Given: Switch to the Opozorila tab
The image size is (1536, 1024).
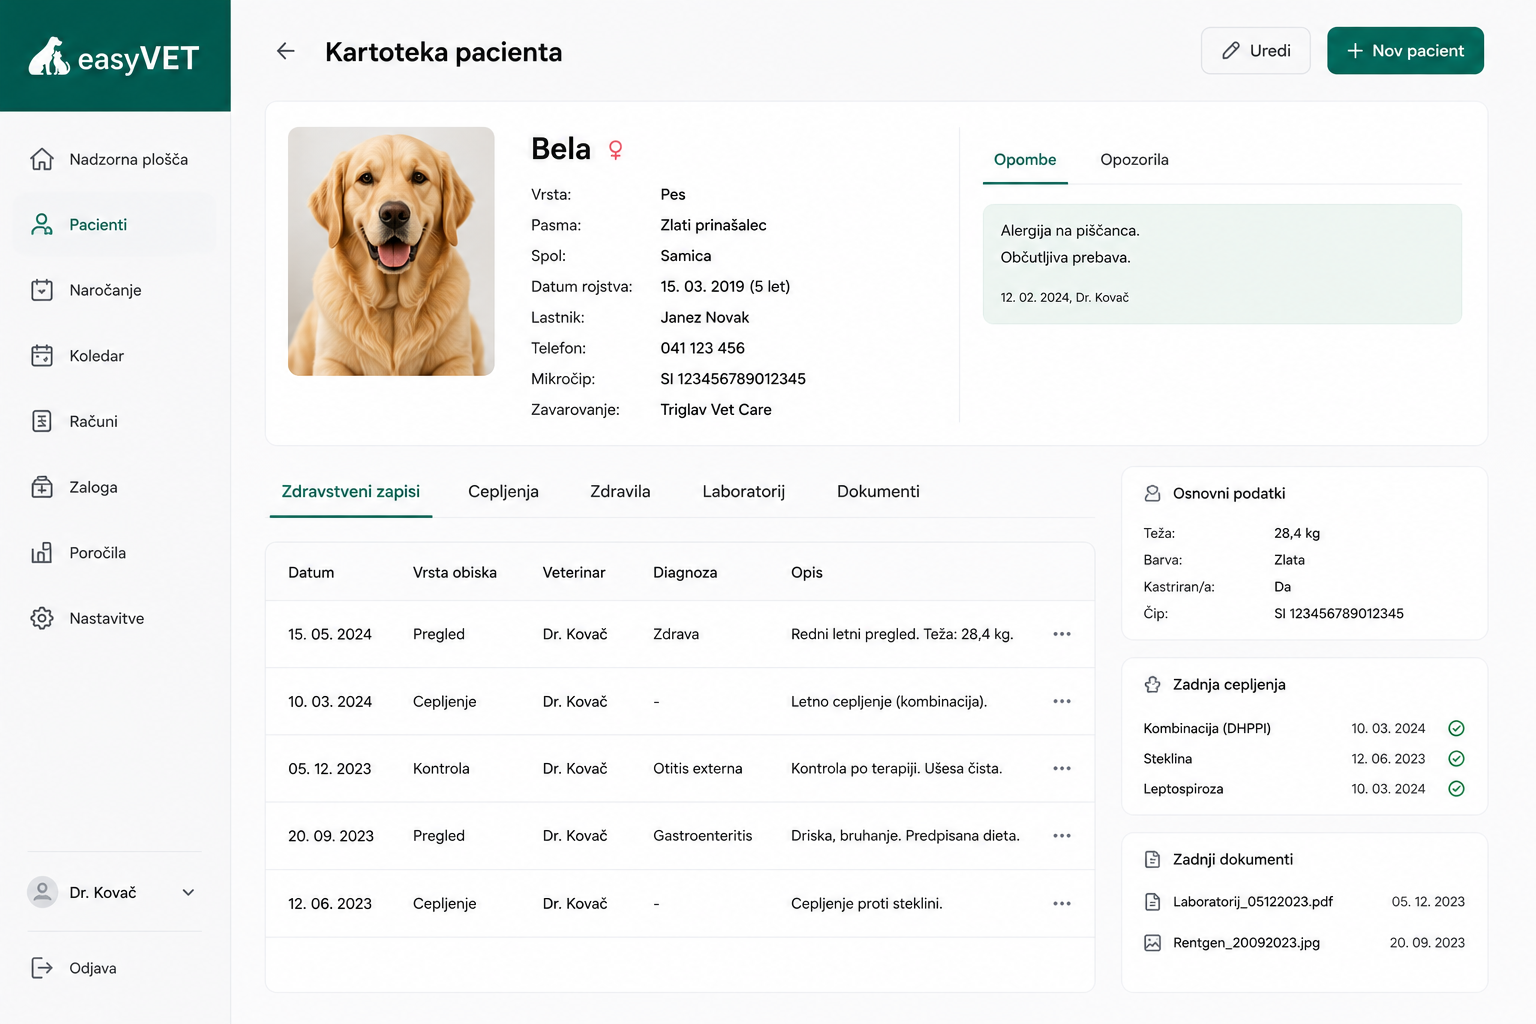Looking at the screenshot, I should pos(1134,160).
